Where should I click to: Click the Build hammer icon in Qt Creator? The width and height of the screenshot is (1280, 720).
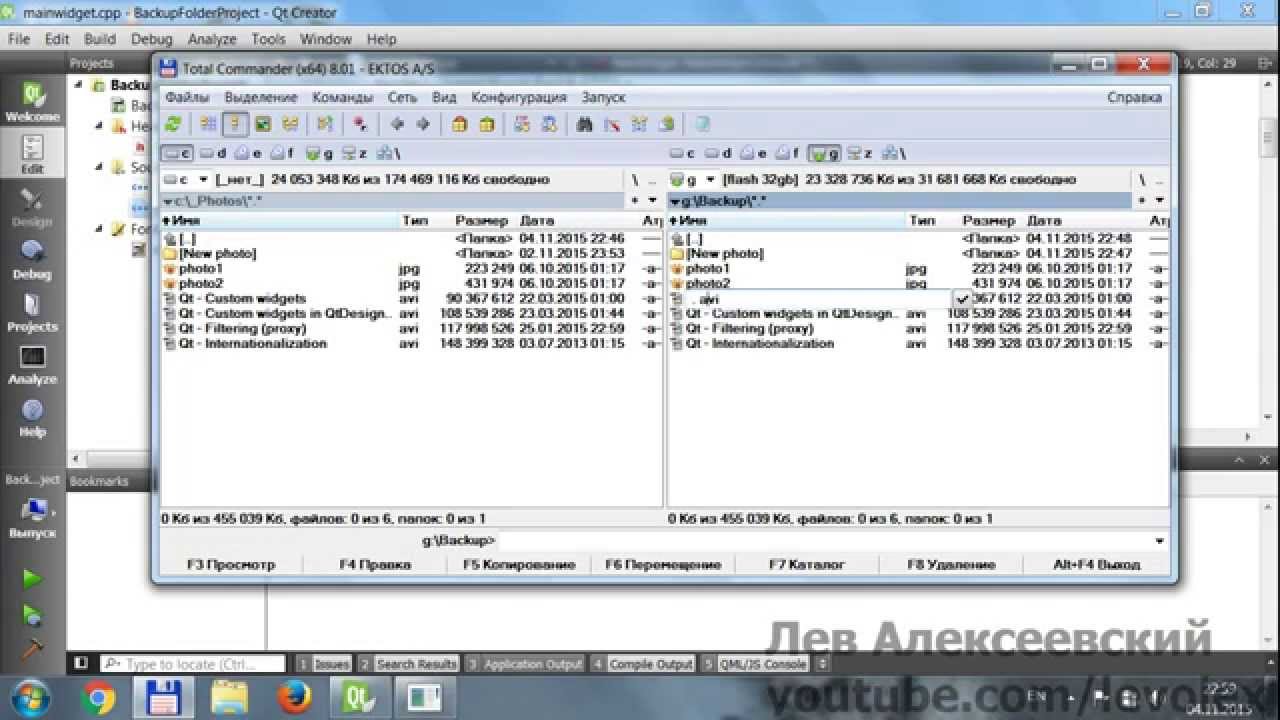coord(33,649)
